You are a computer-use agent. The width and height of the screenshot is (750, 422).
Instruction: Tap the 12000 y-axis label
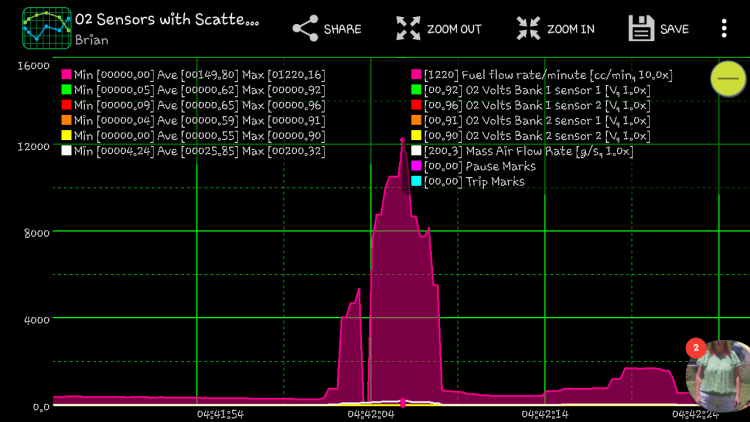click(x=33, y=146)
